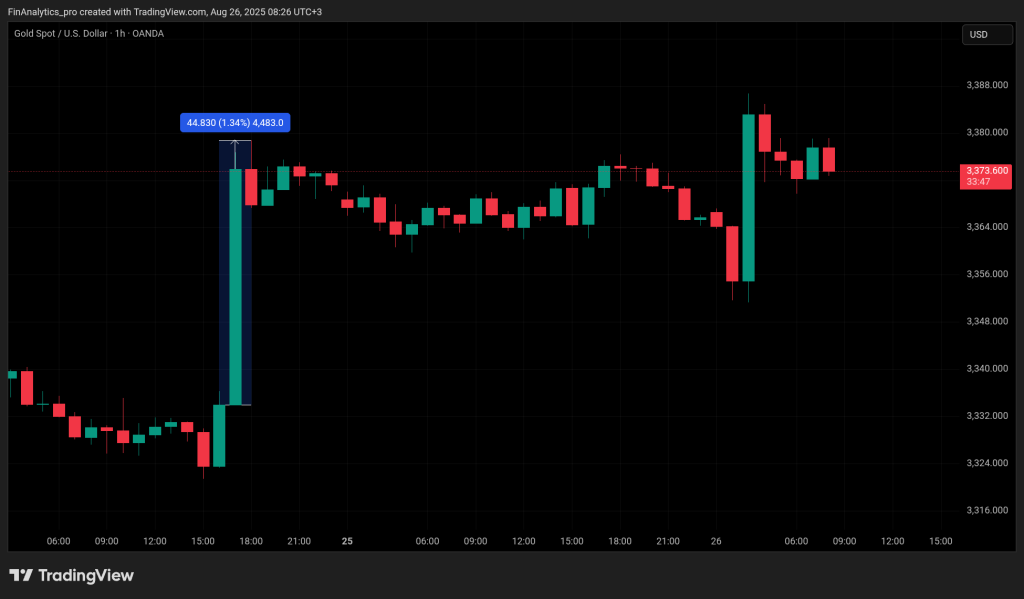Click the latest red candle at 08:00 on the 26th
The width and height of the screenshot is (1024, 599).
tap(829, 159)
